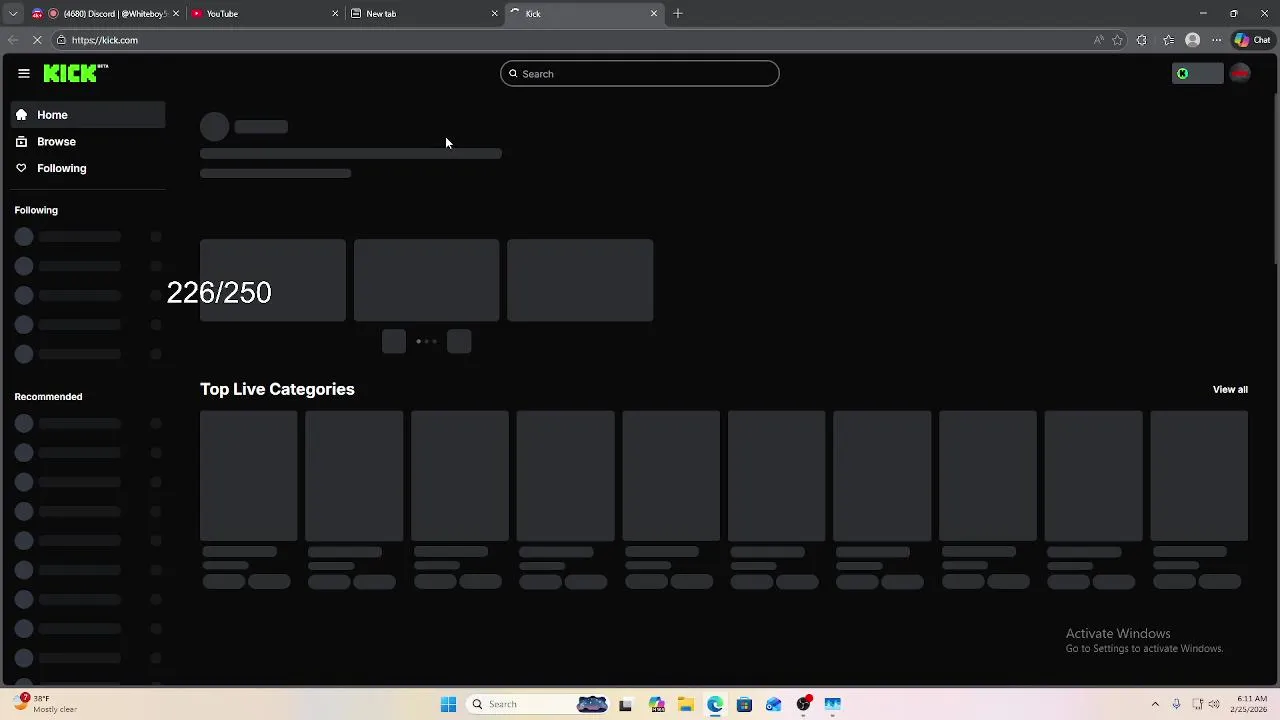1280x720 pixels.
Task: Open Copilot Chat button
Action: [1253, 40]
